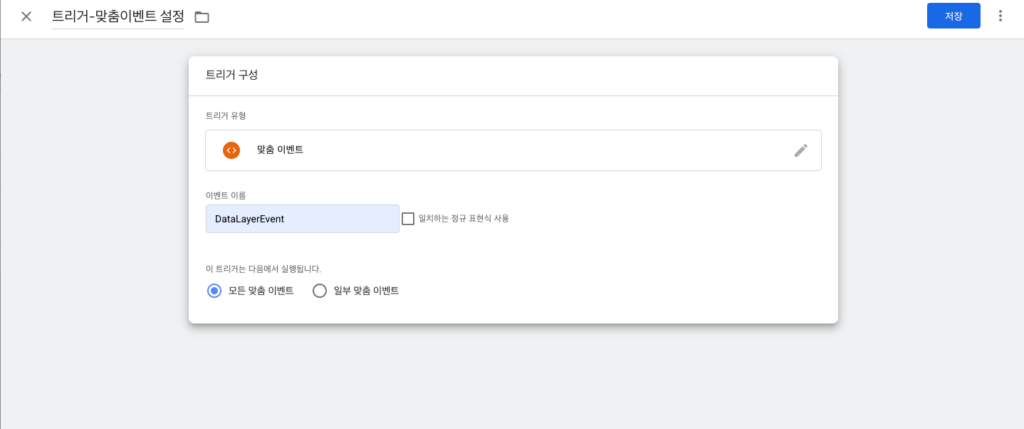The height and width of the screenshot is (429, 1024).
Task: Click the orange custom event code icon
Action: 231,150
